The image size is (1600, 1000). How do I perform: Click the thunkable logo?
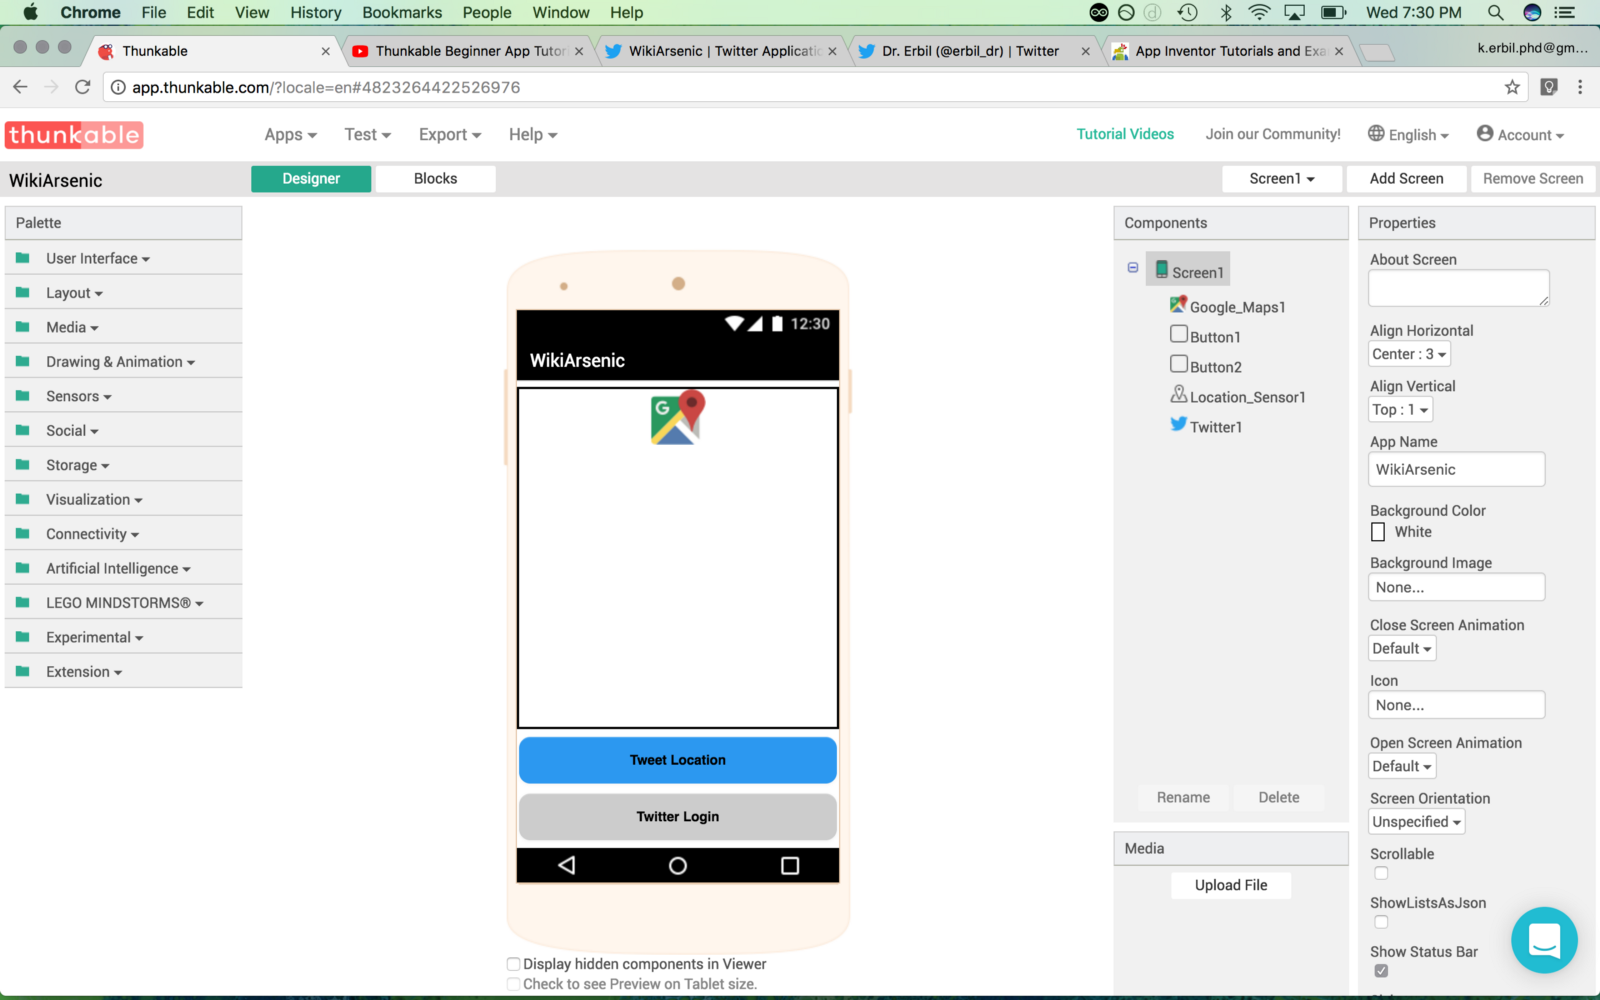[74, 135]
